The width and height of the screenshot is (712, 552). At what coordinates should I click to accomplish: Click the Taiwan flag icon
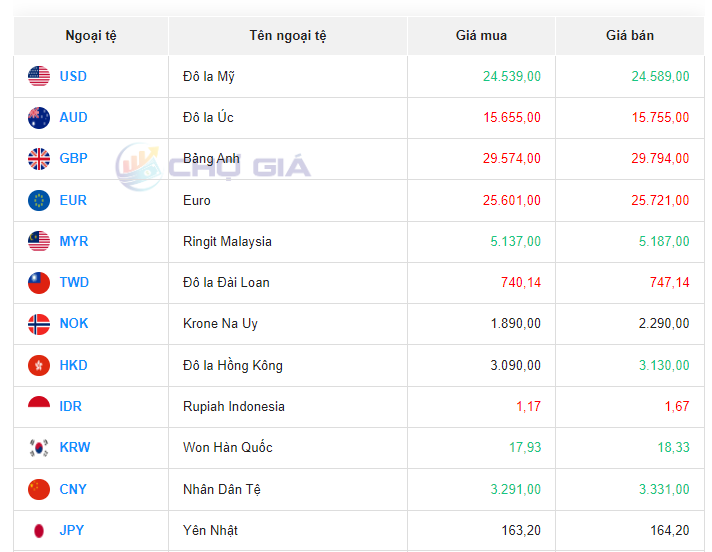(39, 282)
